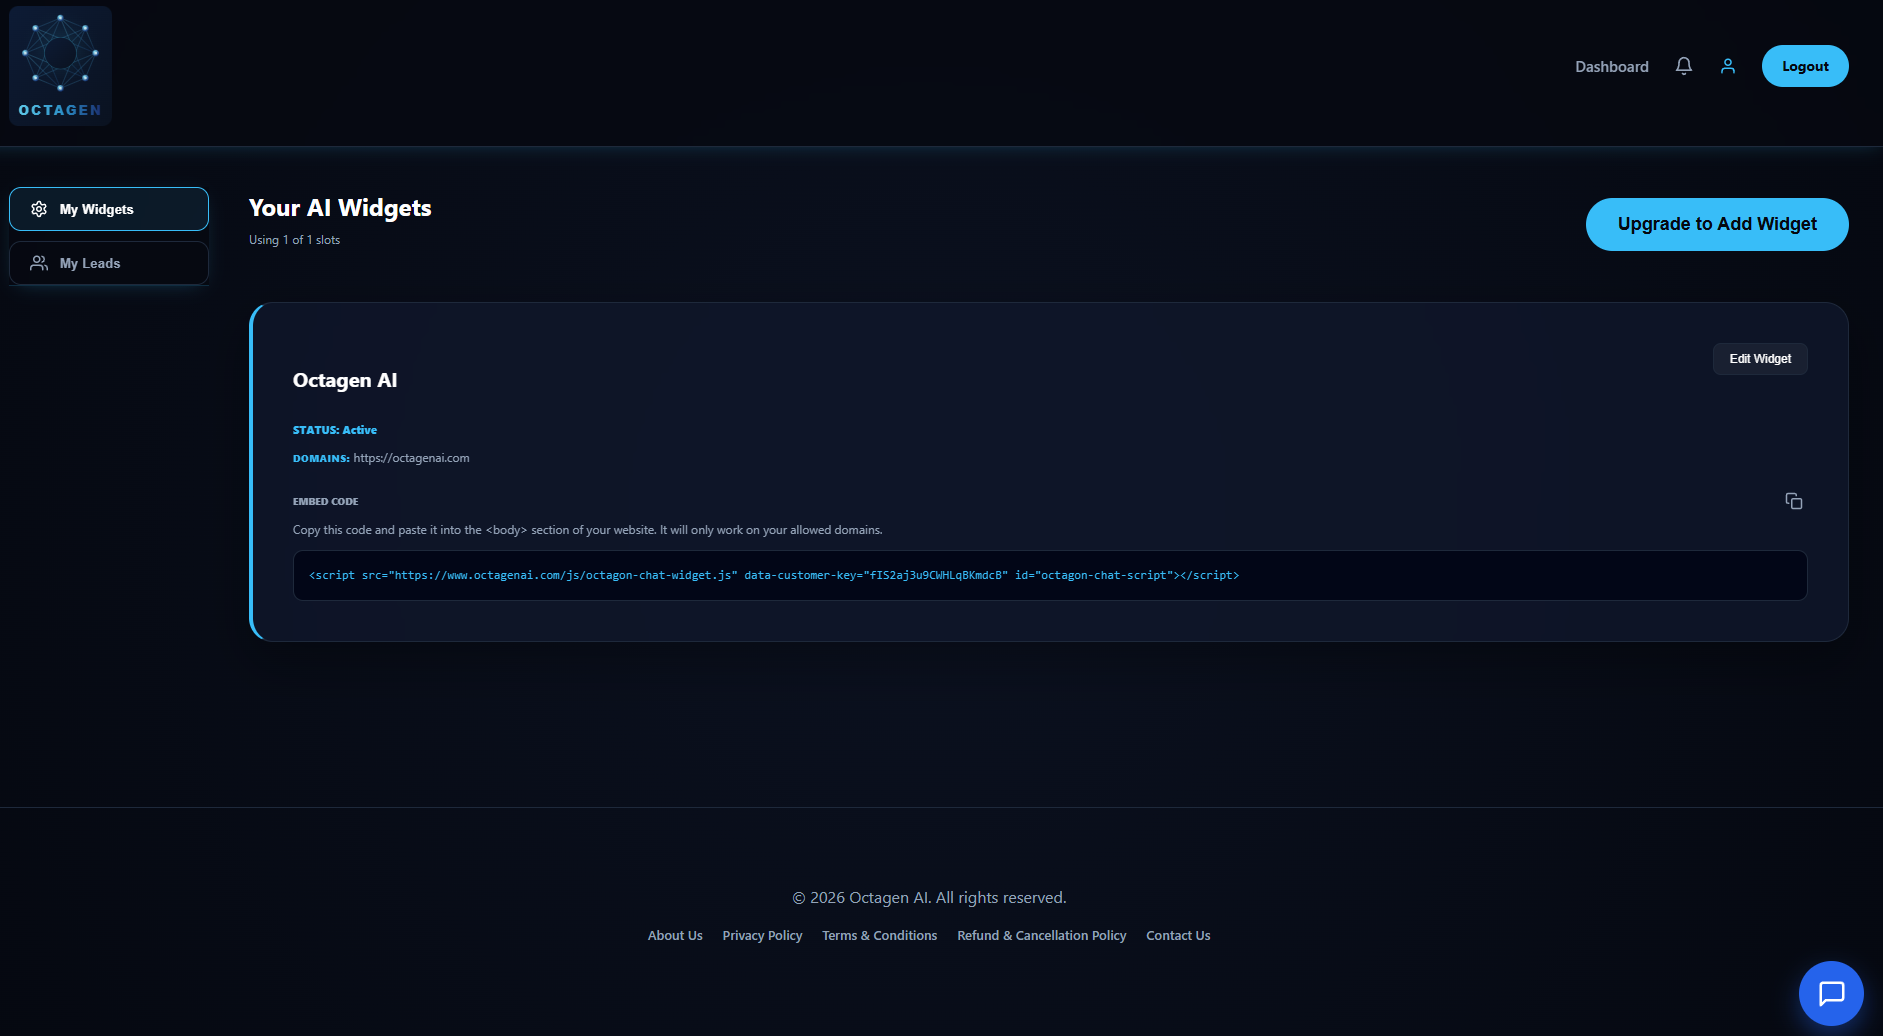Open notifications bell icon
Screen dimensions: 1883x1036
click(x=1684, y=66)
